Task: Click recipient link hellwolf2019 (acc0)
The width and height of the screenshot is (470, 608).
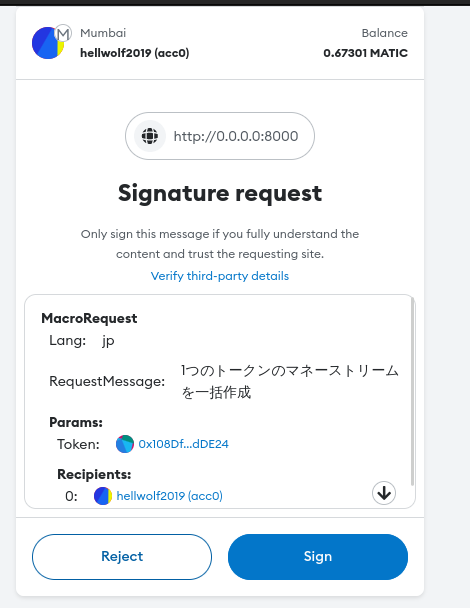Action: pos(169,496)
